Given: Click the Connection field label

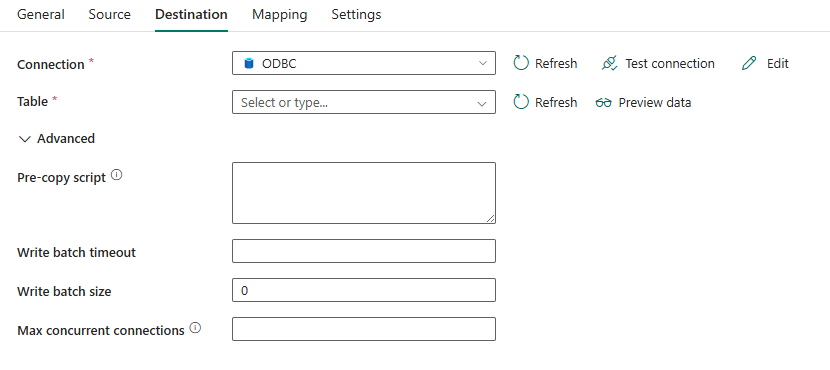Looking at the screenshot, I should click(51, 65).
